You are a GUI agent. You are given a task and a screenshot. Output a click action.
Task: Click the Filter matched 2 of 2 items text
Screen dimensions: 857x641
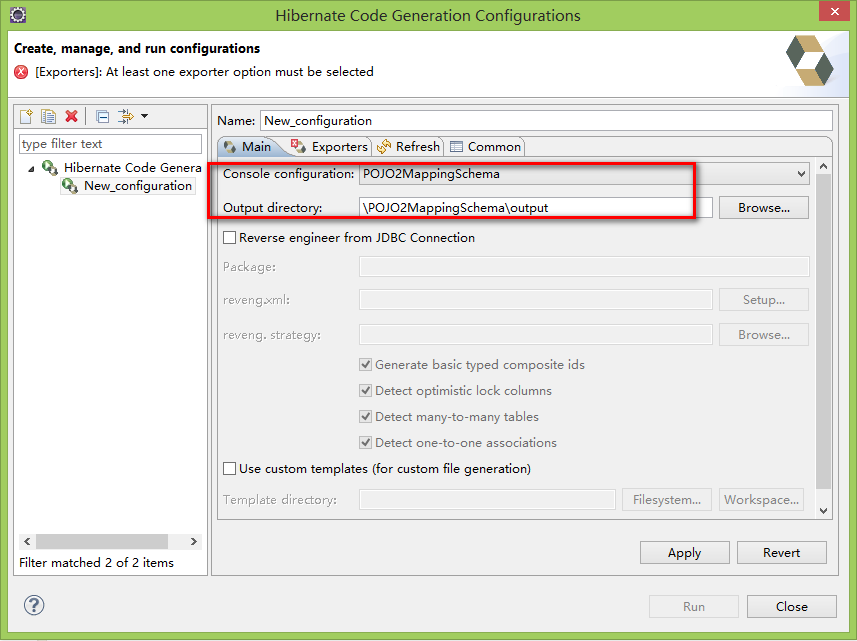point(96,562)
